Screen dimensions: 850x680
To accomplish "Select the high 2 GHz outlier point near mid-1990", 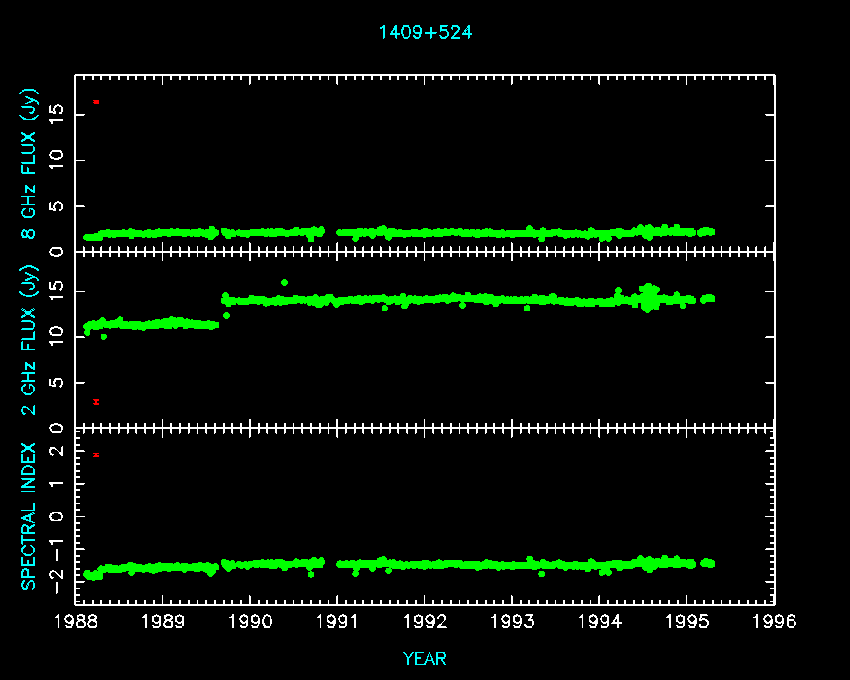I will click(x=285, y=283).
